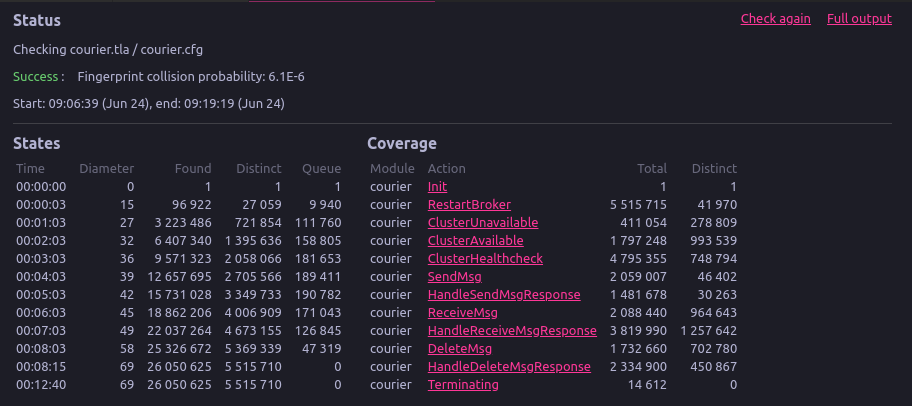This screenshot has height=406, width=912.
Task: Jump to ClusterUnavailable action
Action: tap(483, 223)
